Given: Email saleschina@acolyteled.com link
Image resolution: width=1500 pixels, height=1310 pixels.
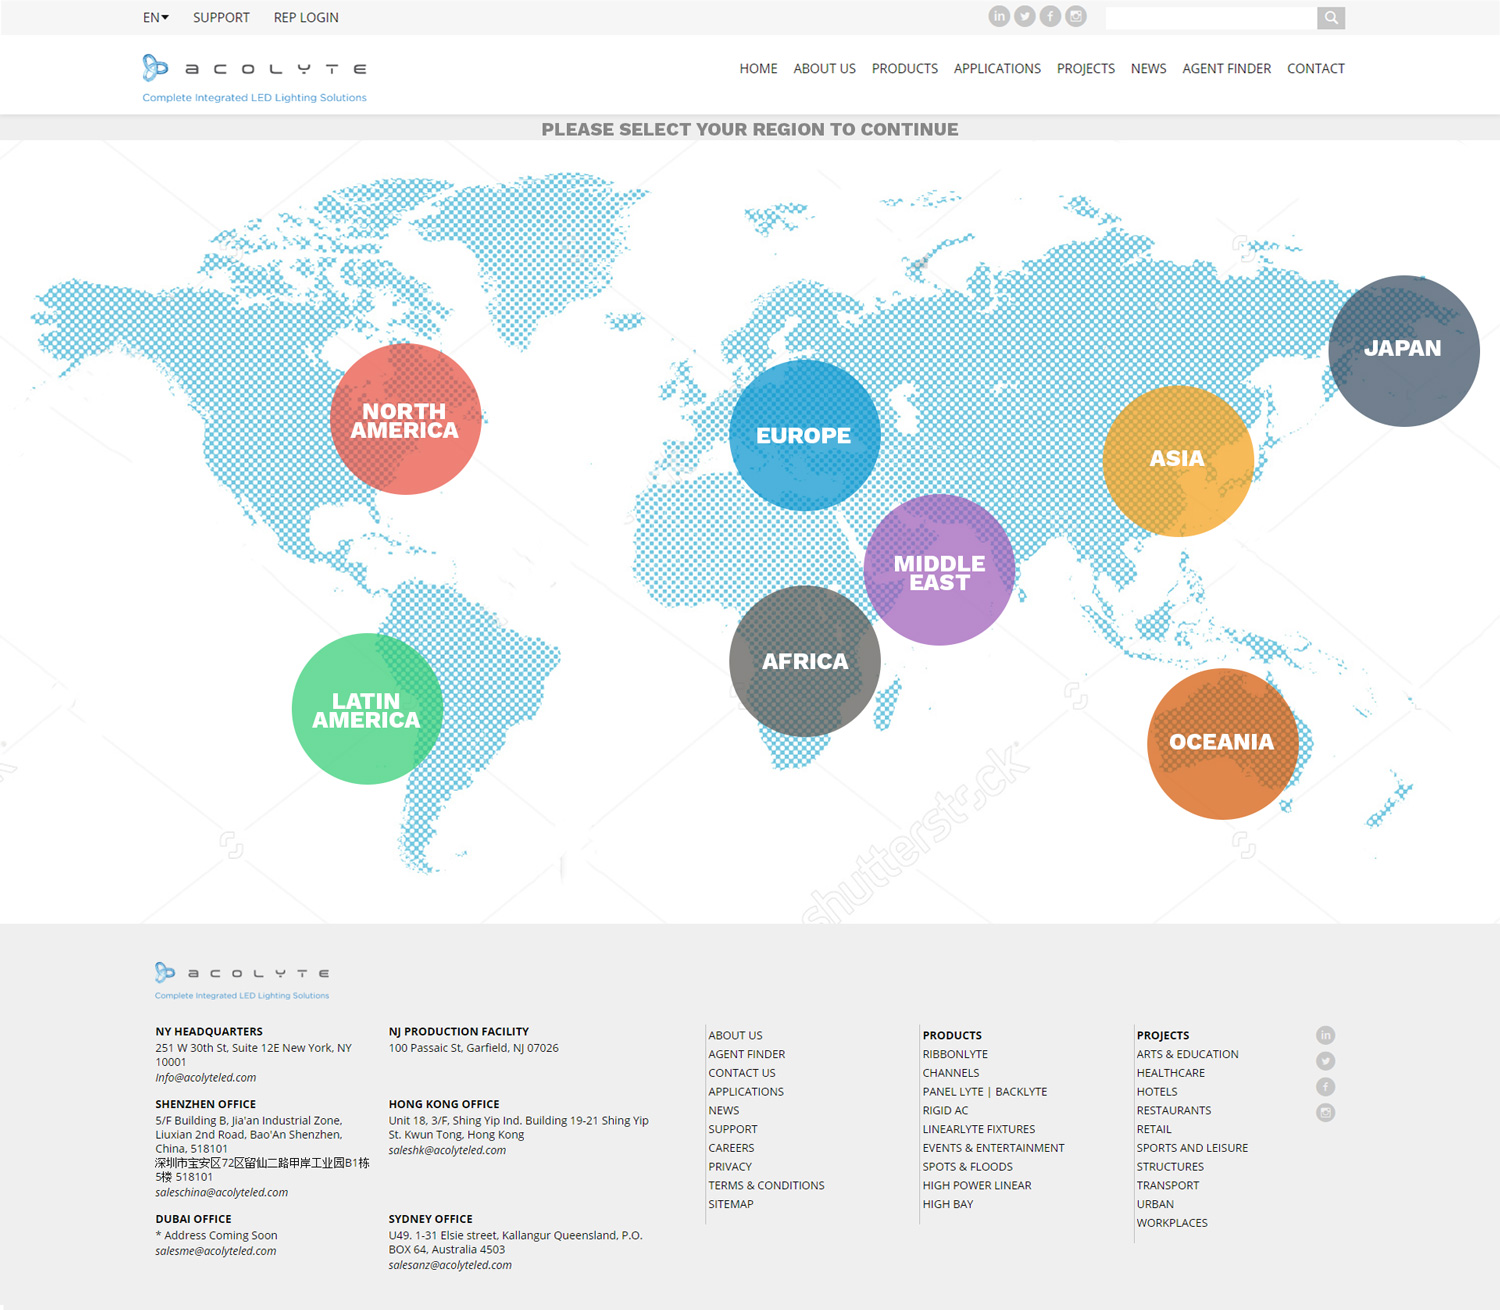Looking at the screenshot, I should click(221, 1192).
